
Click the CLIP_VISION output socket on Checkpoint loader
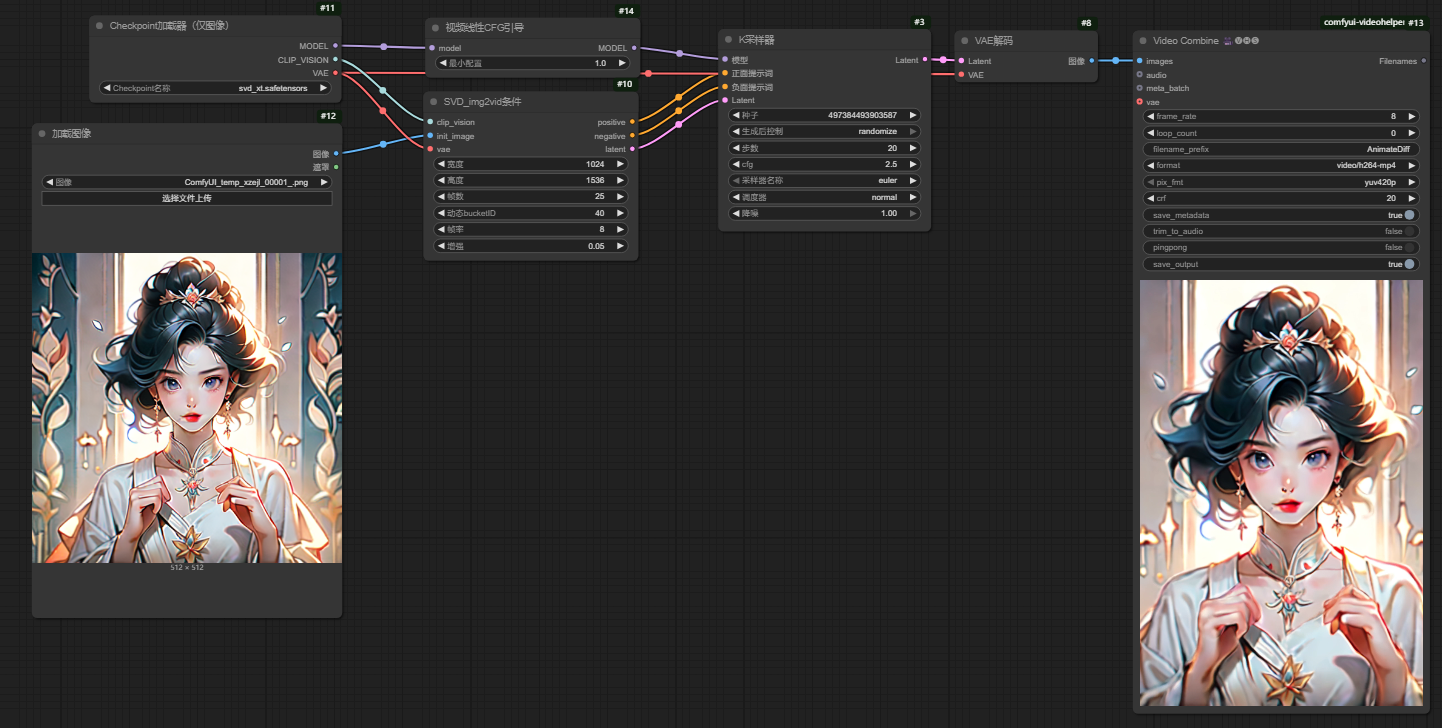point(335,60)
